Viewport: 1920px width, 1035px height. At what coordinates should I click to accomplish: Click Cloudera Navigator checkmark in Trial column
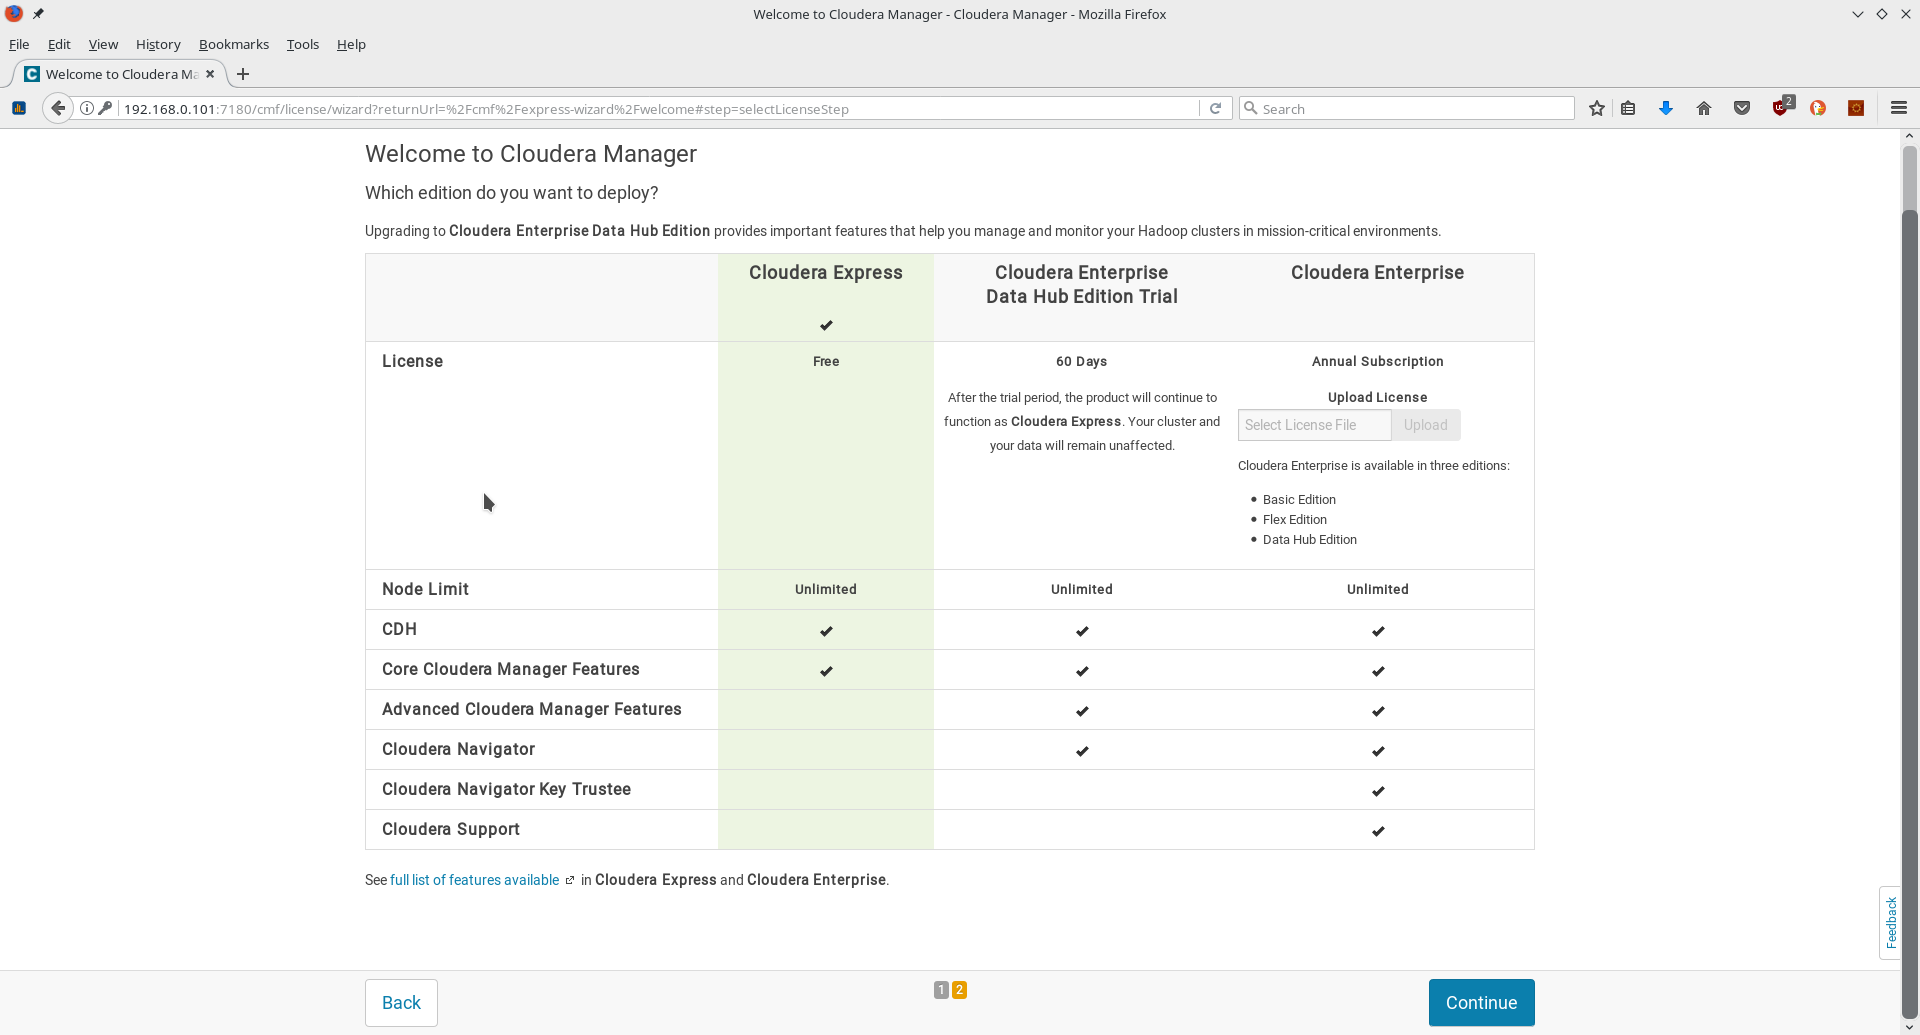(x=1082, y=750)
